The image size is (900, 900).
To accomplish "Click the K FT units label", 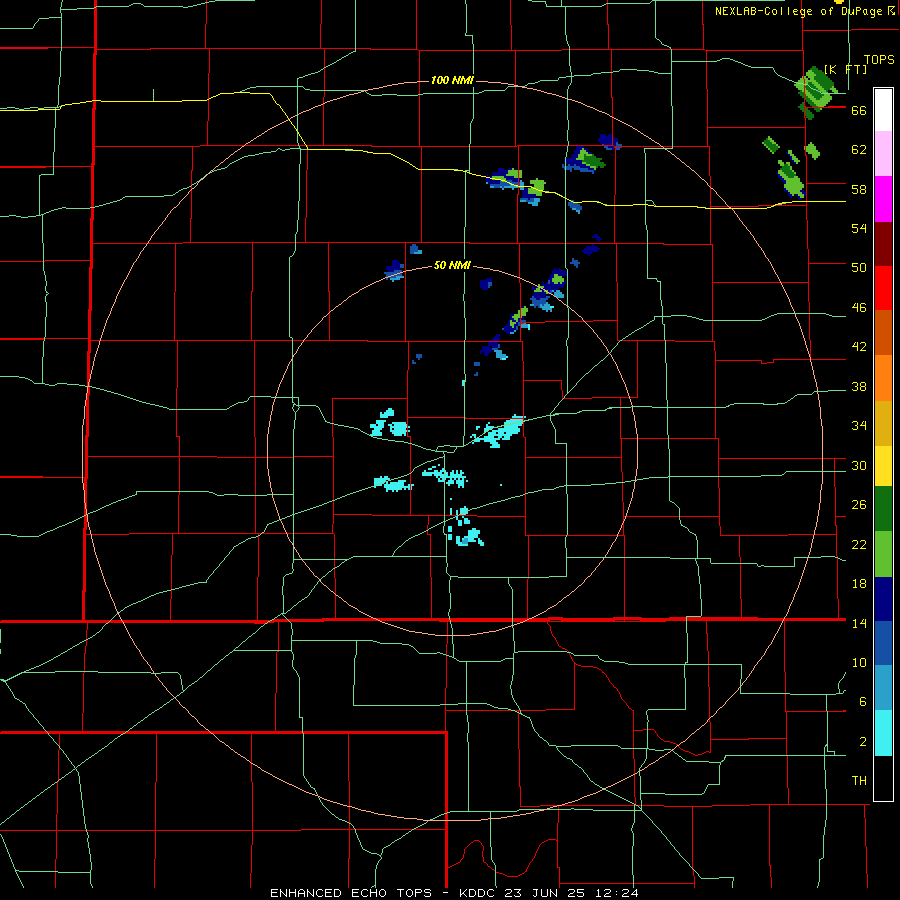I will [845, 69].
